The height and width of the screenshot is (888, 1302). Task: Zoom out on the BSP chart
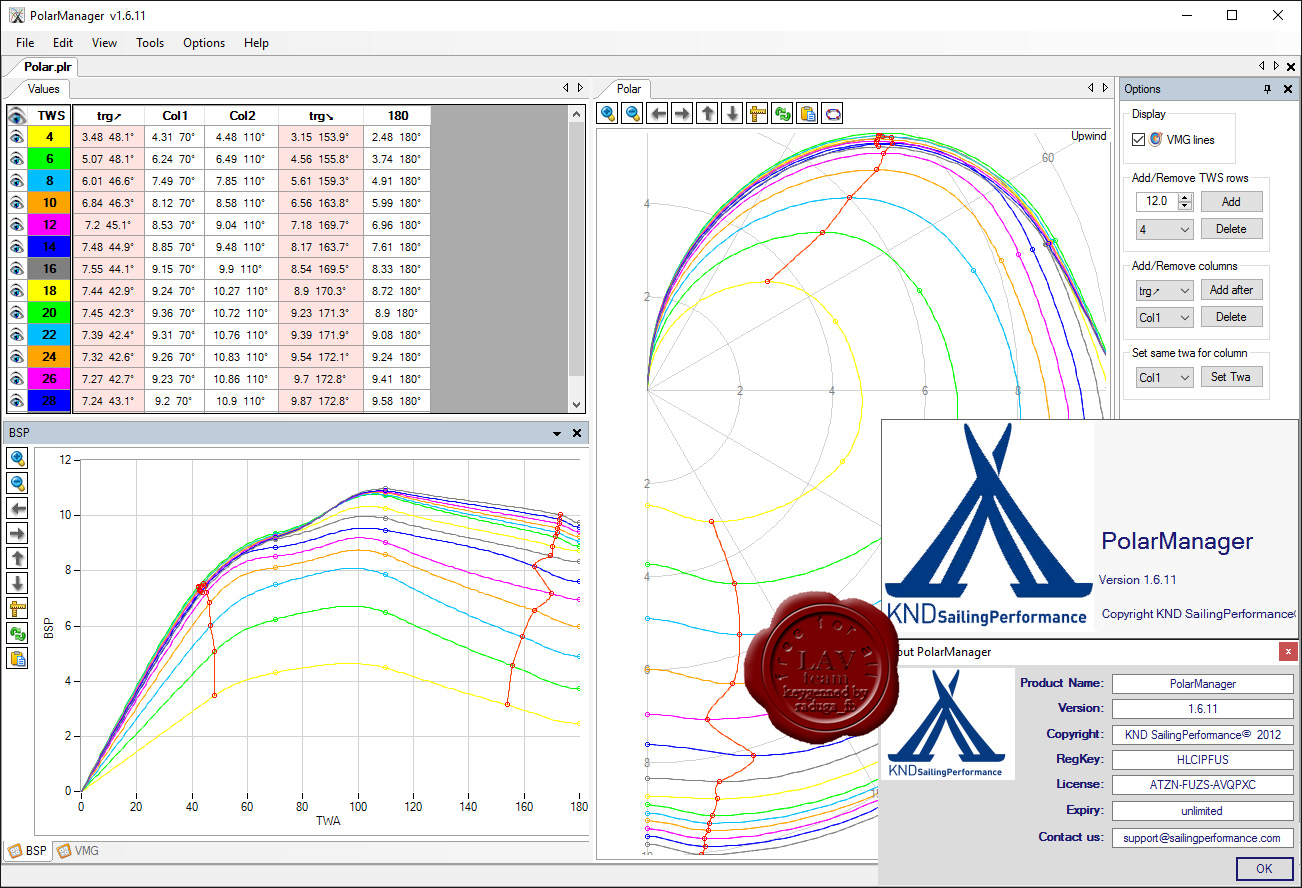(17, 483)
